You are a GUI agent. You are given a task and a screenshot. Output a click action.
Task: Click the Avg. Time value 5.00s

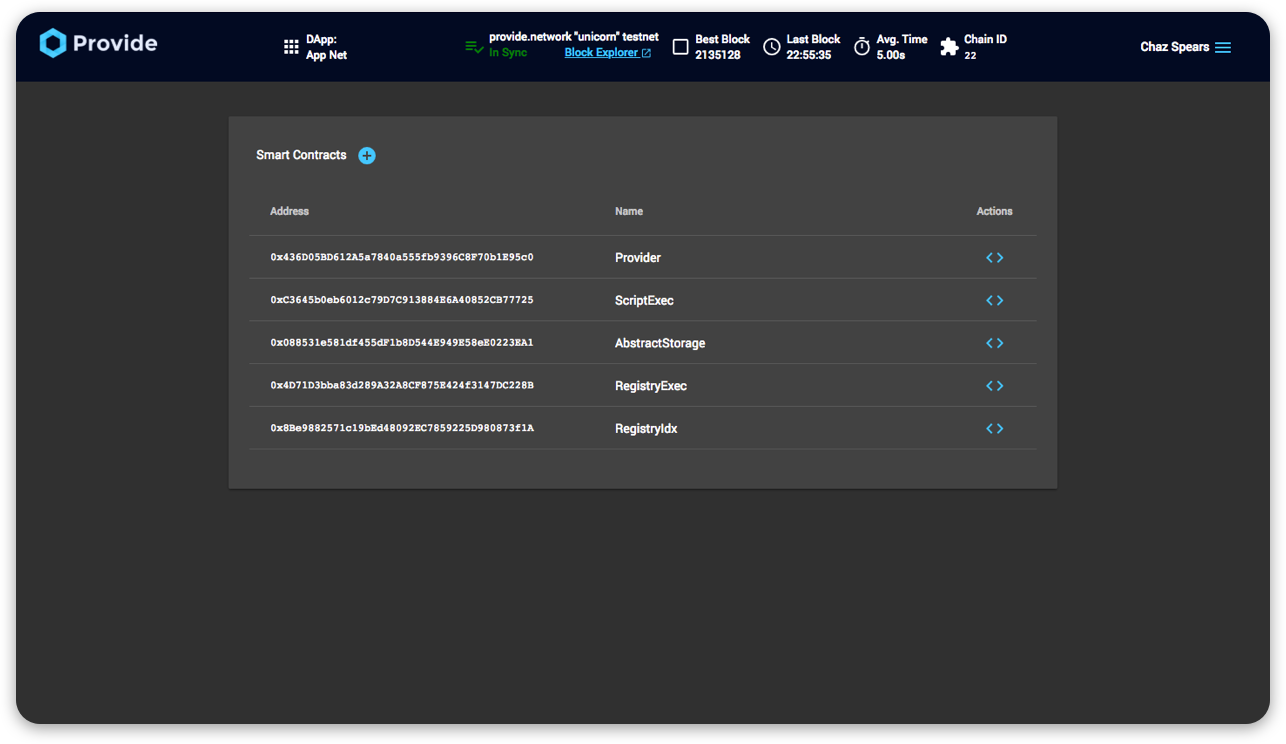[891, 55]
